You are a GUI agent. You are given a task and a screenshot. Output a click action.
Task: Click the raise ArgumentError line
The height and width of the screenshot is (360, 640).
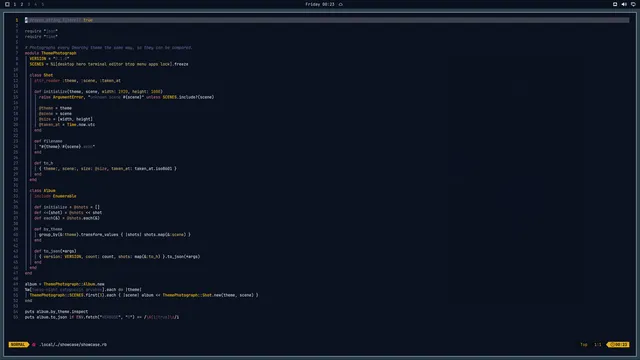click(x=126, y=97)
